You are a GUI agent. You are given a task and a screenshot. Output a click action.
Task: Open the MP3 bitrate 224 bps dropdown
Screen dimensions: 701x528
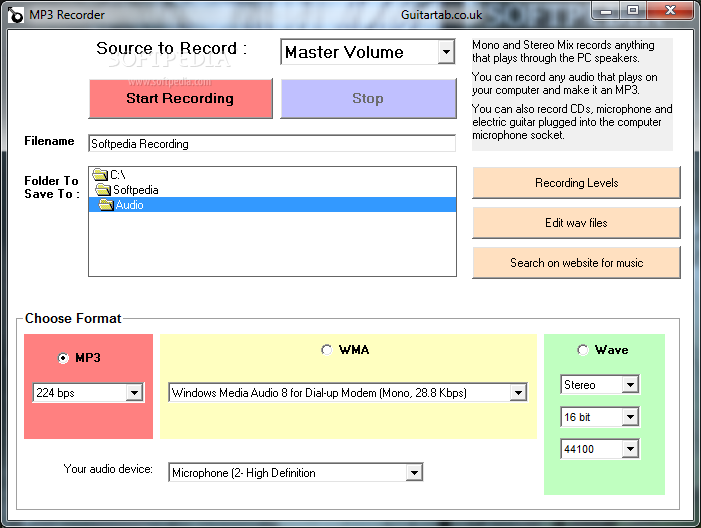(x=134, y=393)
